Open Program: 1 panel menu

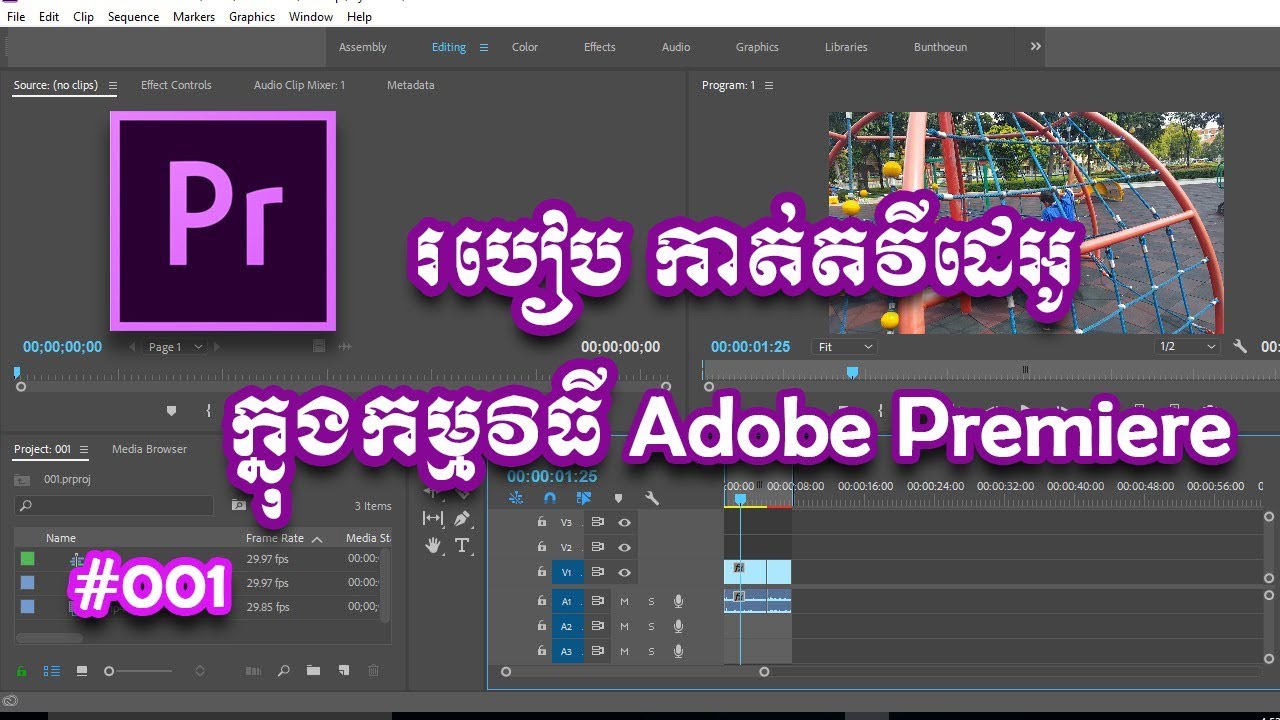[769, 85]
